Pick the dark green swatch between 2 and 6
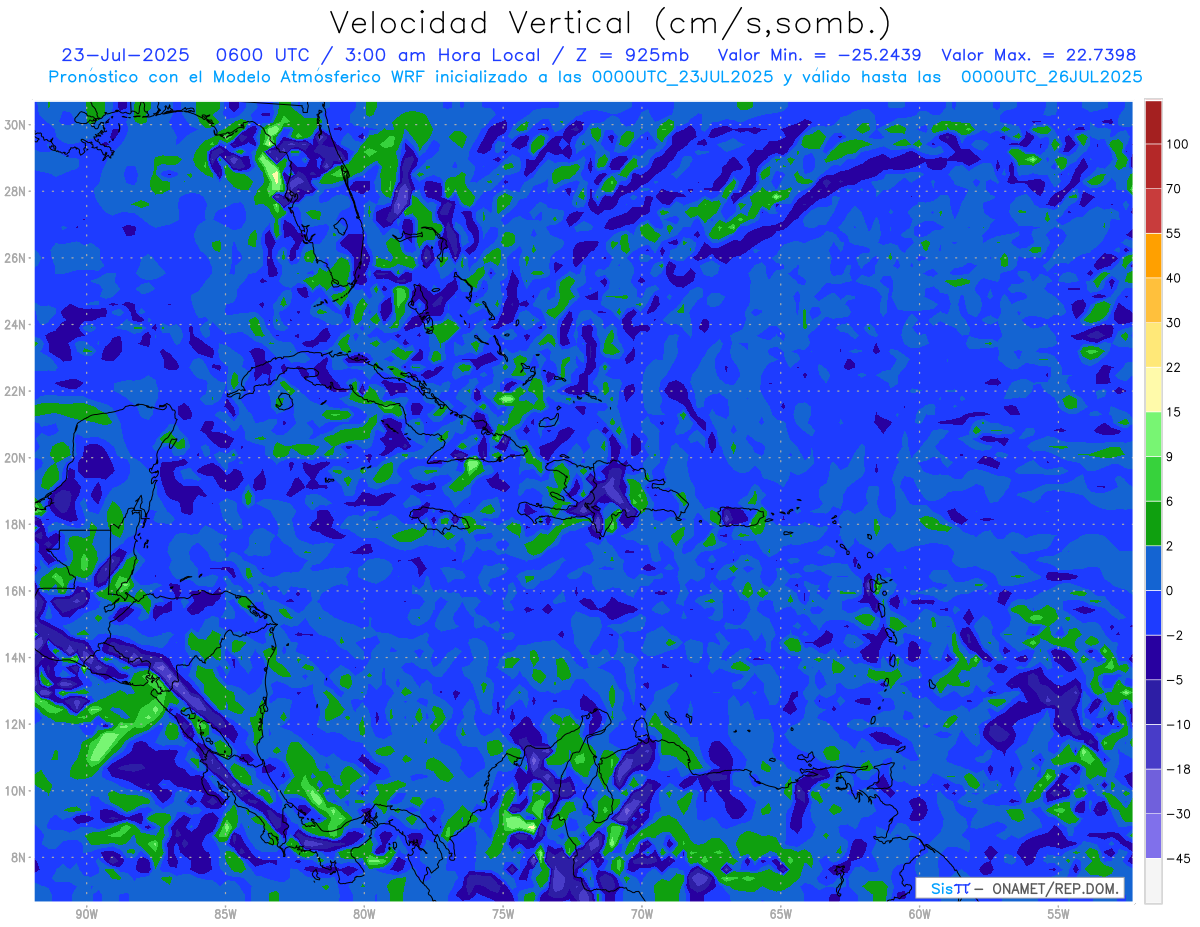Viewport: 1200px width, 927px height. pyautogui.click(x=1153, y=523)
